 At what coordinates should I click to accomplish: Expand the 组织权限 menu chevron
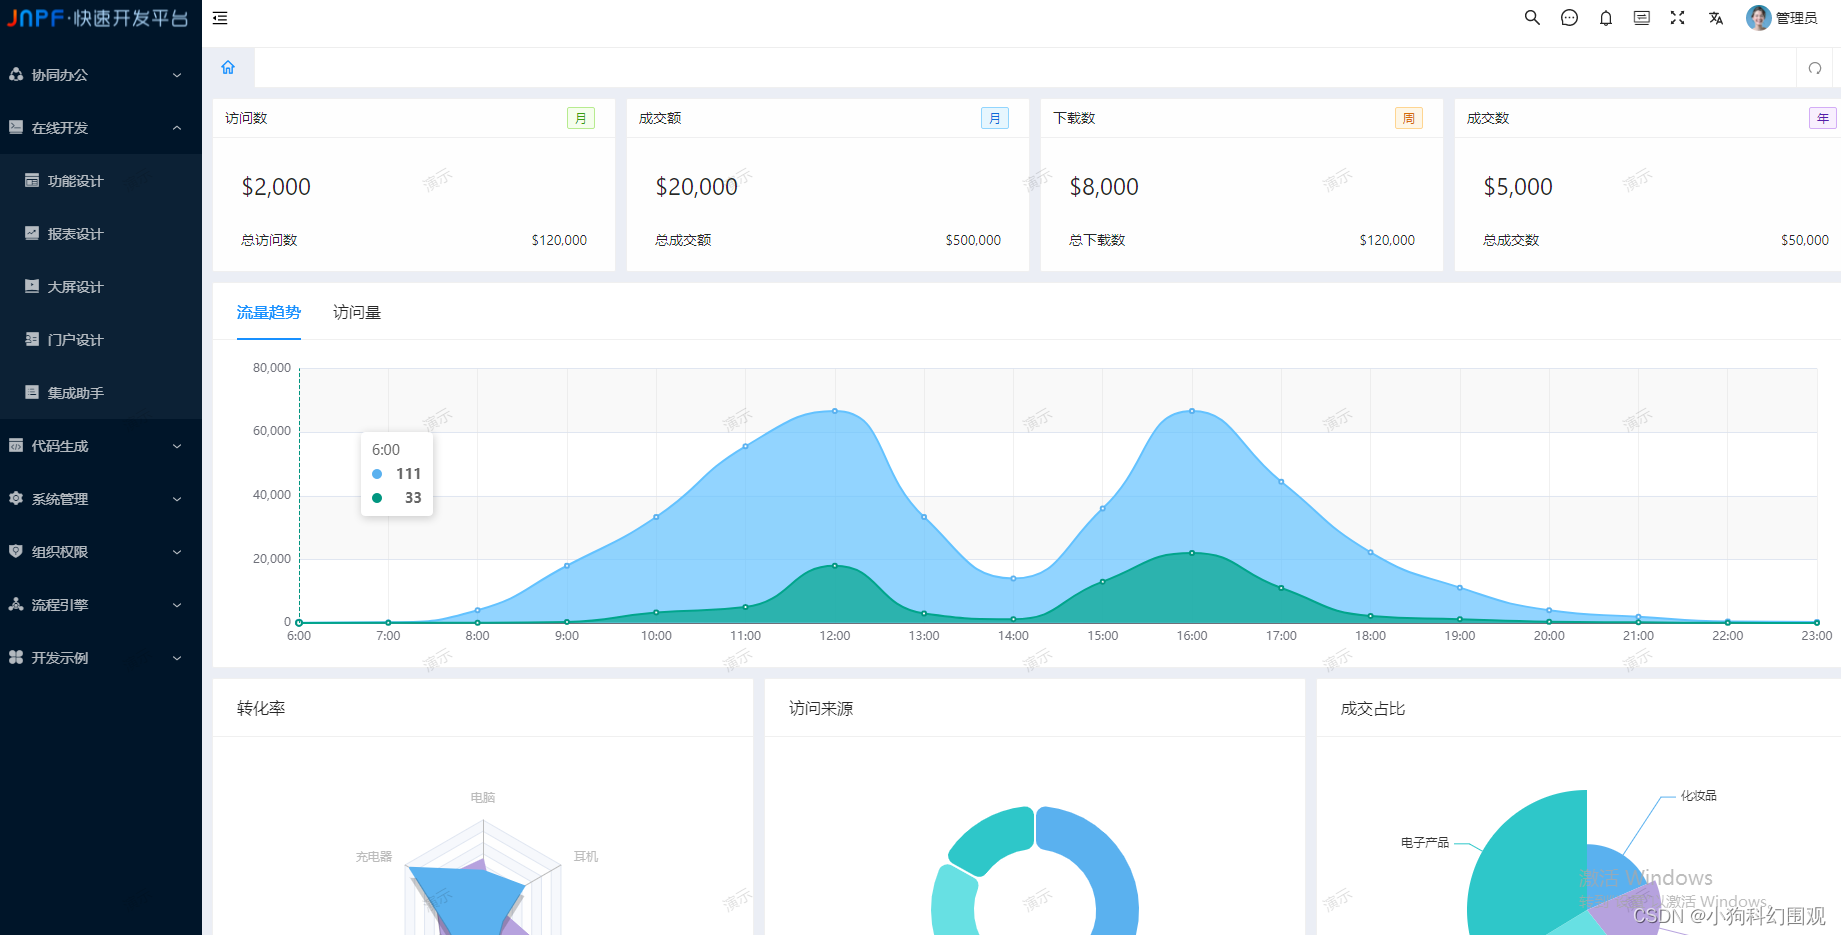point(177,552)
